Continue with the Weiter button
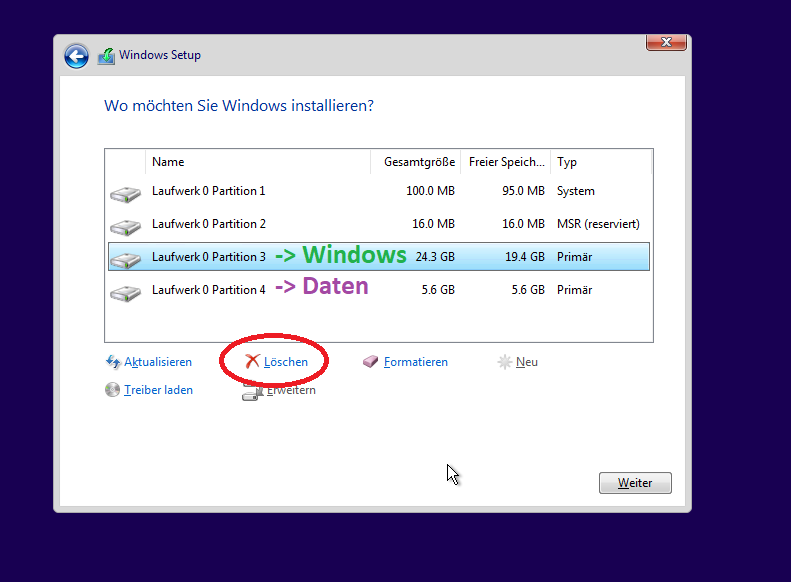 [x=635, y=483]
